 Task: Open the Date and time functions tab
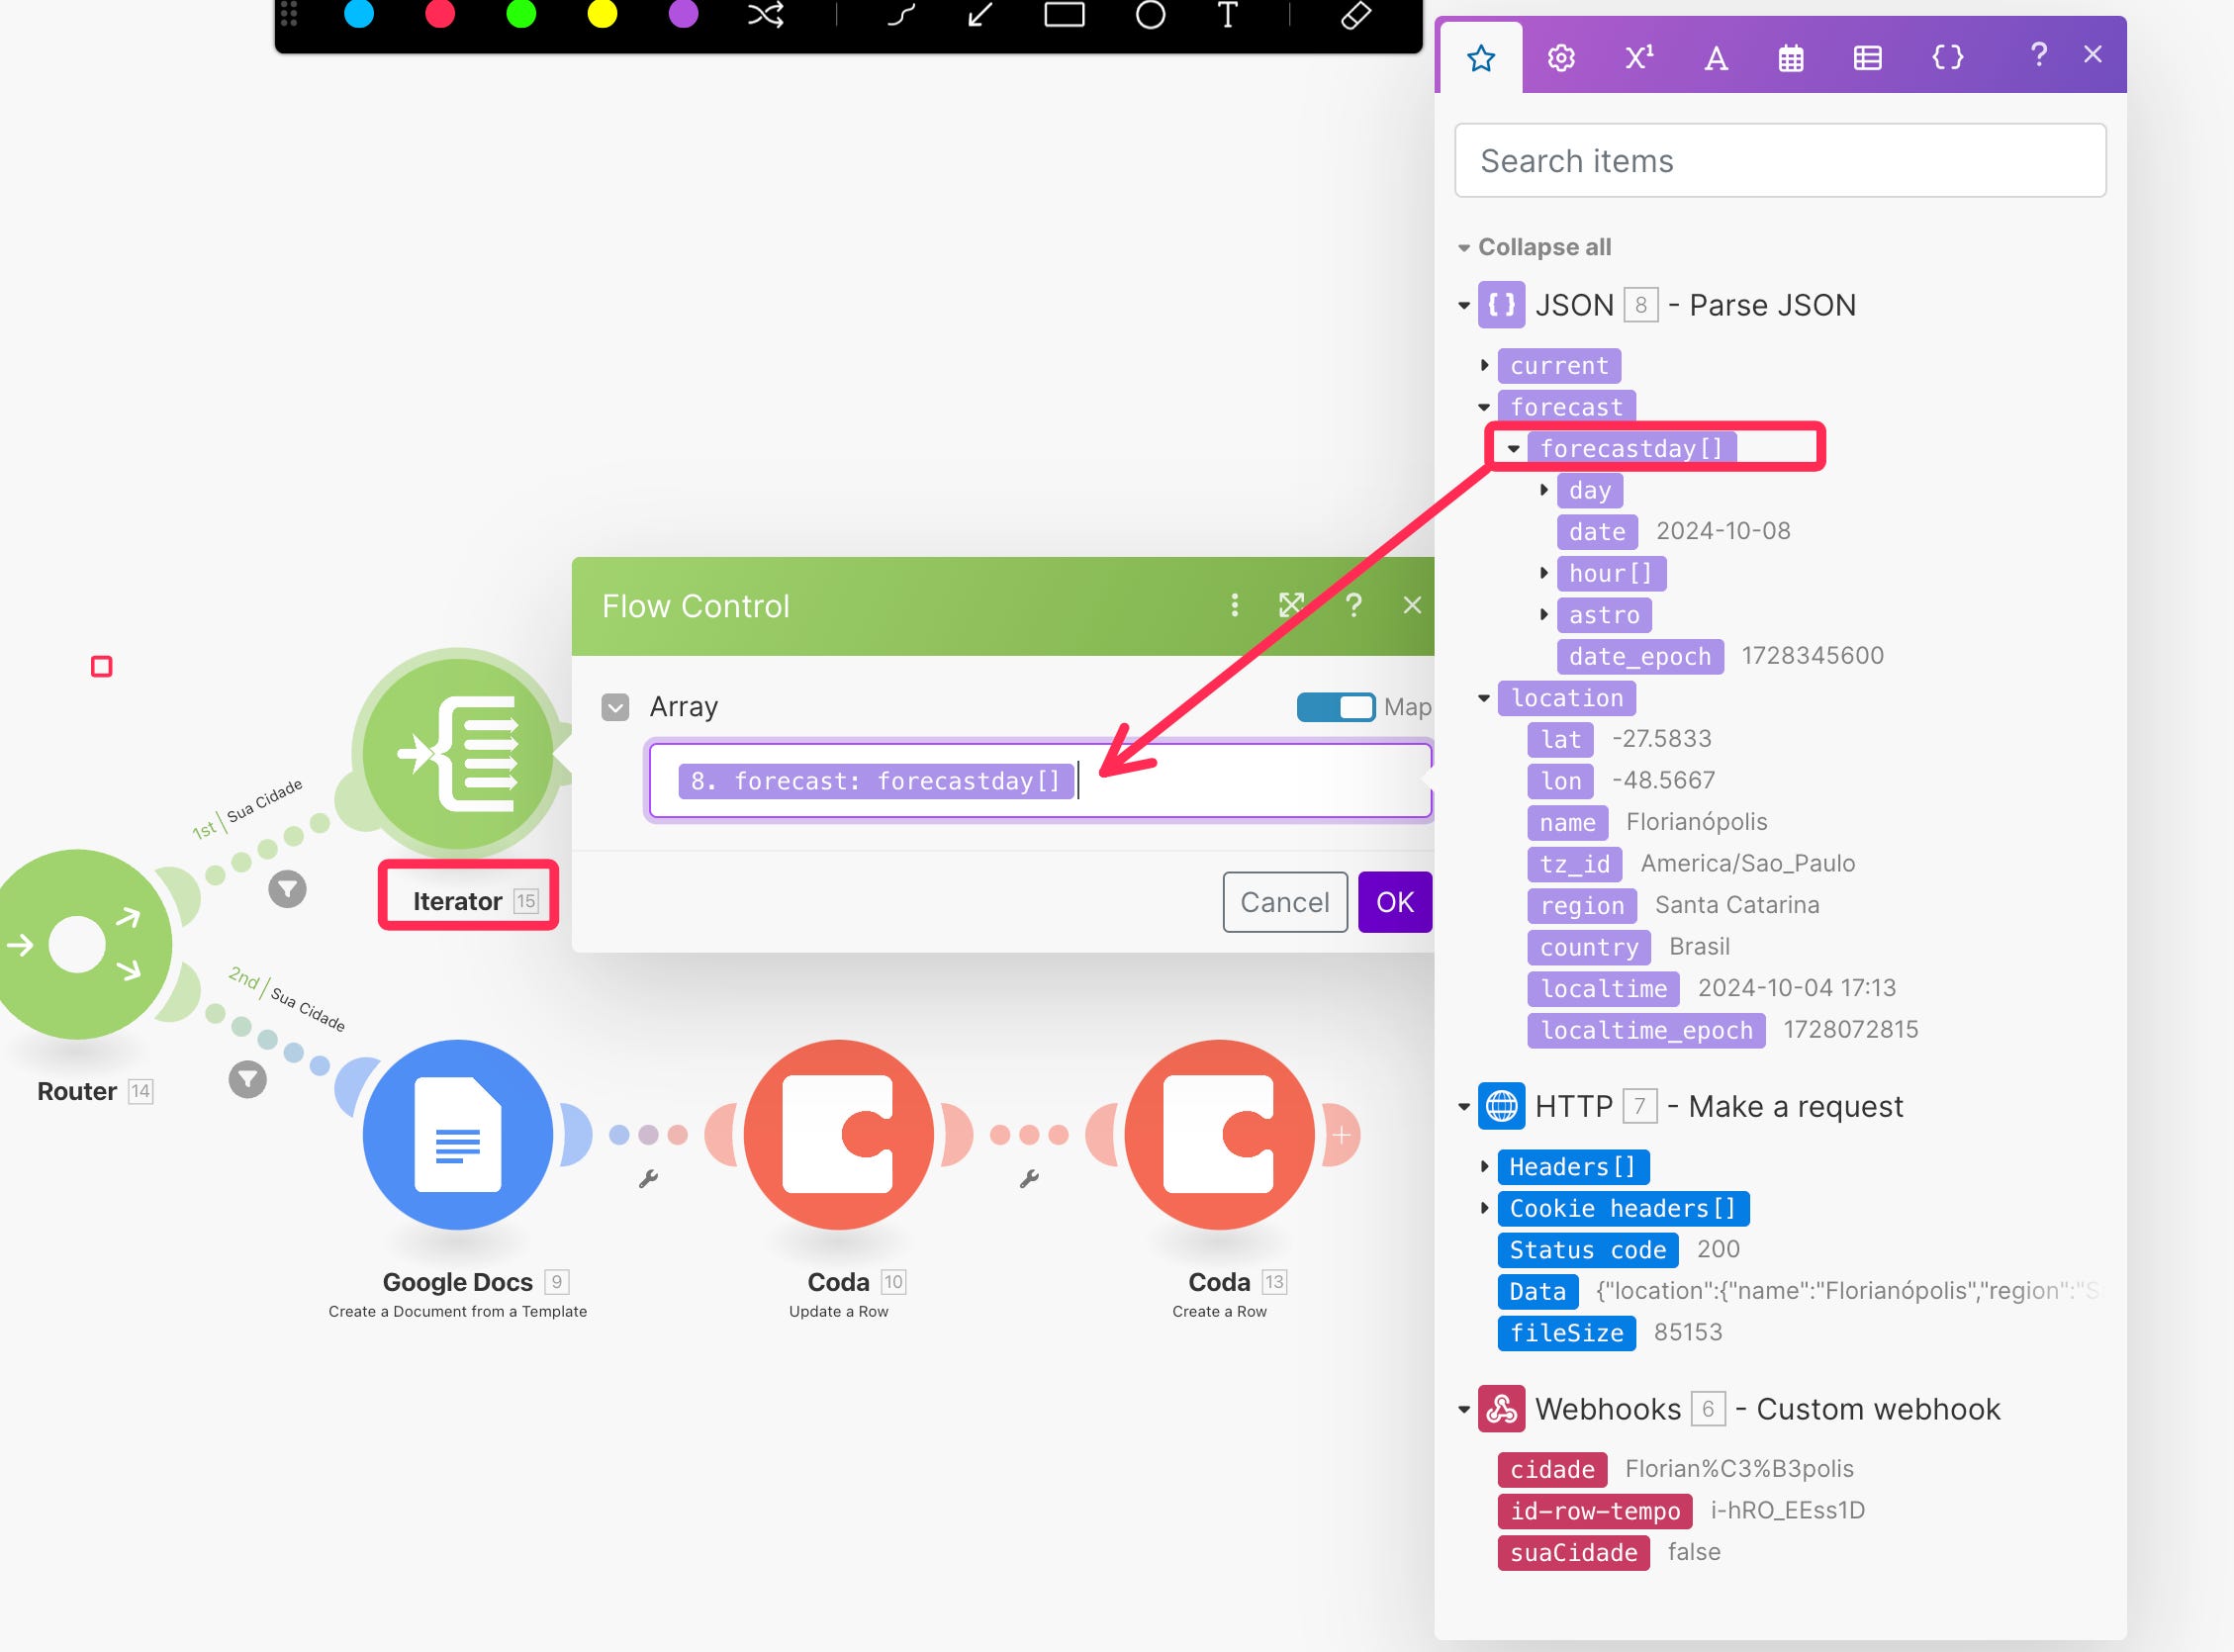pos(1790,57)
